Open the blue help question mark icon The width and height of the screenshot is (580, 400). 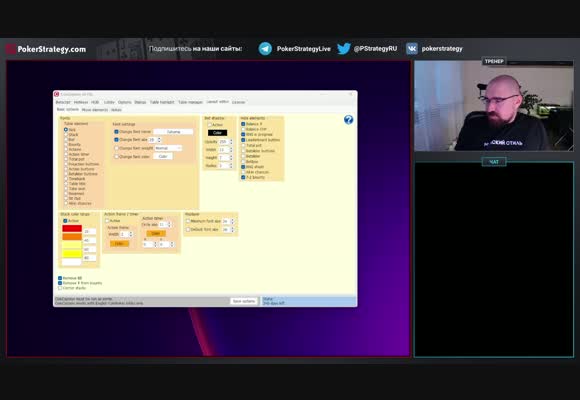click(x=348, y=120)
